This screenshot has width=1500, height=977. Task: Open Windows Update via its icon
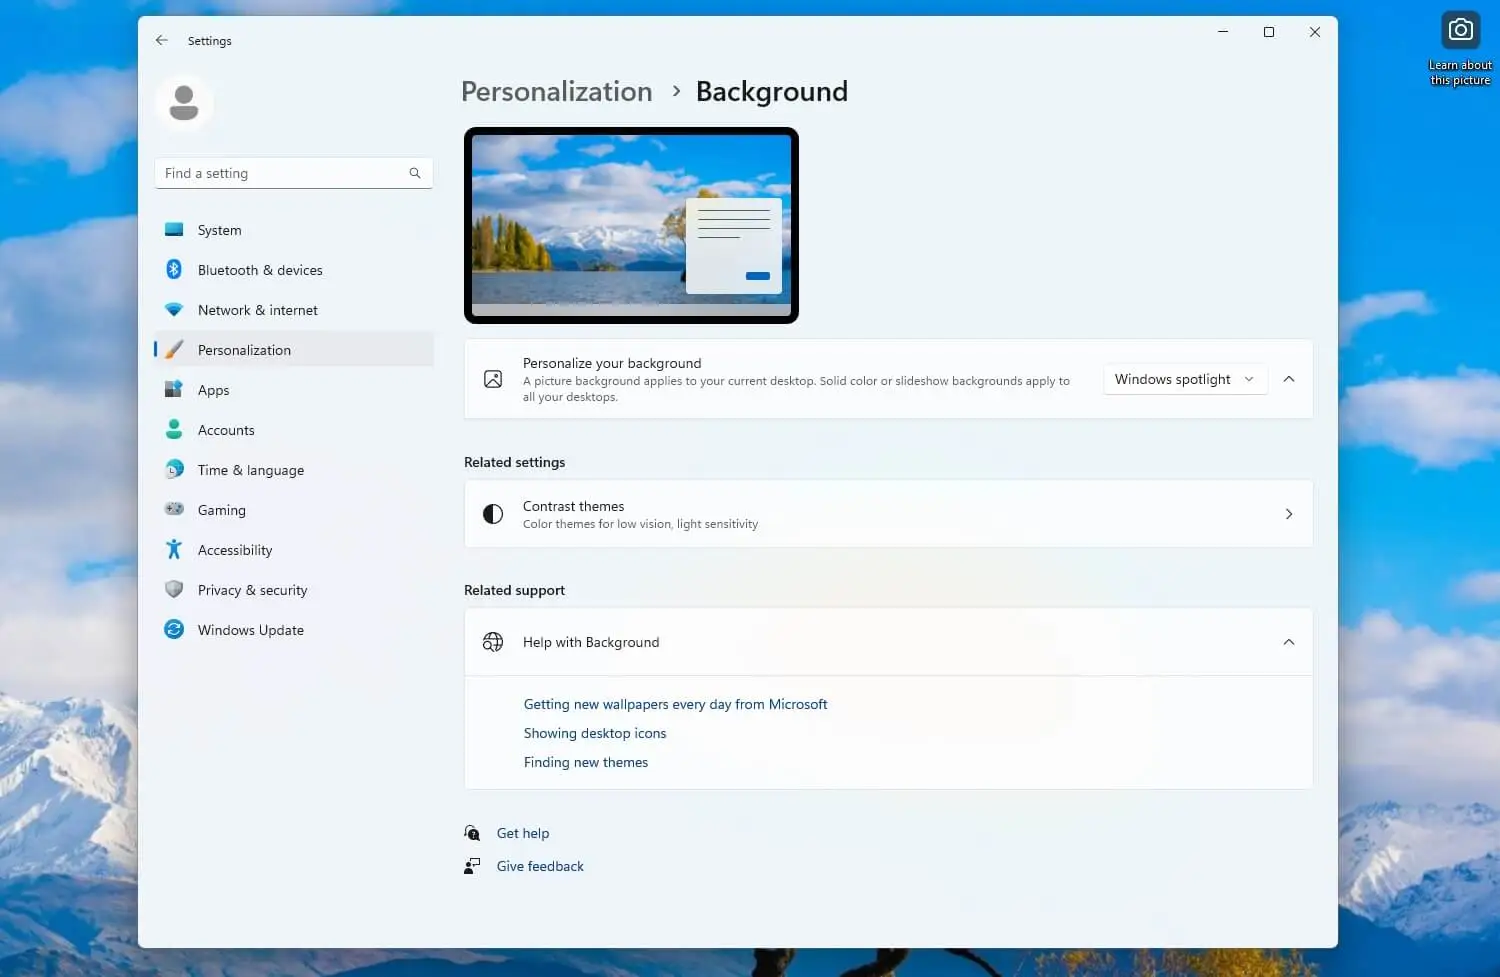point(174,629)
